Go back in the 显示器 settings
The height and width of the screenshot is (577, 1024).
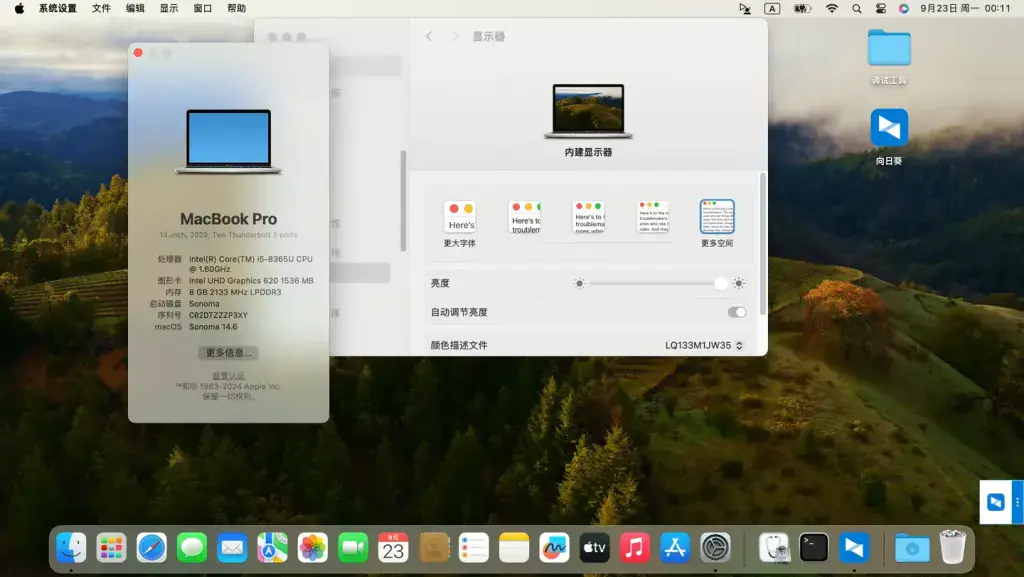(429, 37)
